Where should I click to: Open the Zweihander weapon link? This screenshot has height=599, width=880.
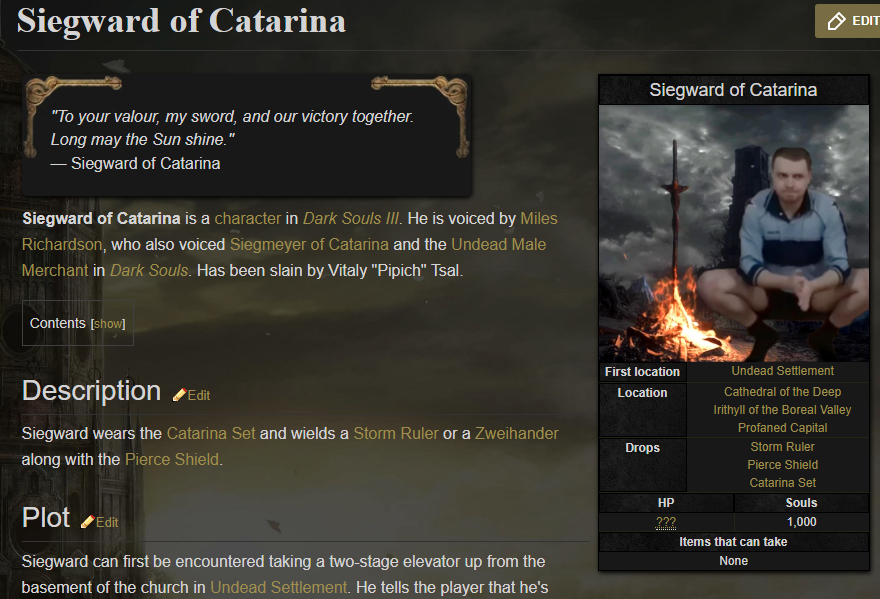tap(516, 433)
